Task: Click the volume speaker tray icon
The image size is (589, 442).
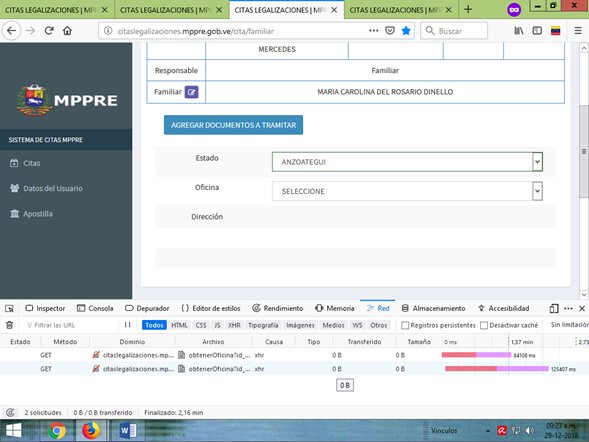Action: pyautogui.click(x=529, y=430)
